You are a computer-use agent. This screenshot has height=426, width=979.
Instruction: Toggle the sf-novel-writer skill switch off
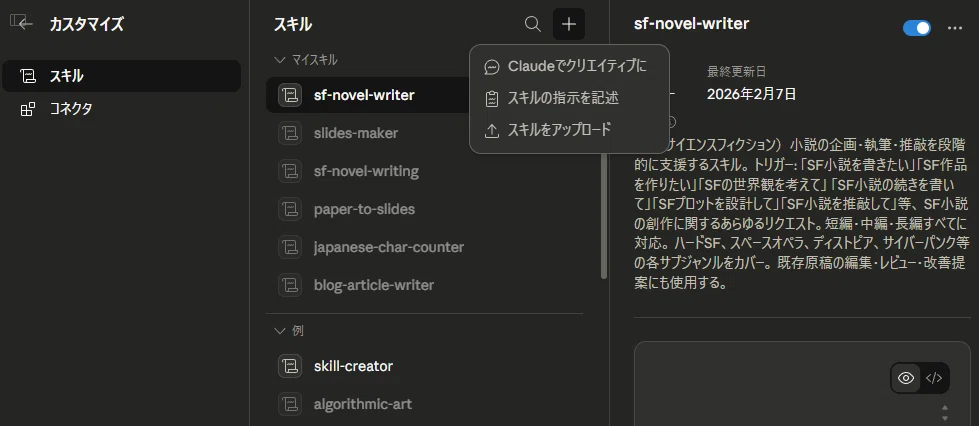click(917, 28)
